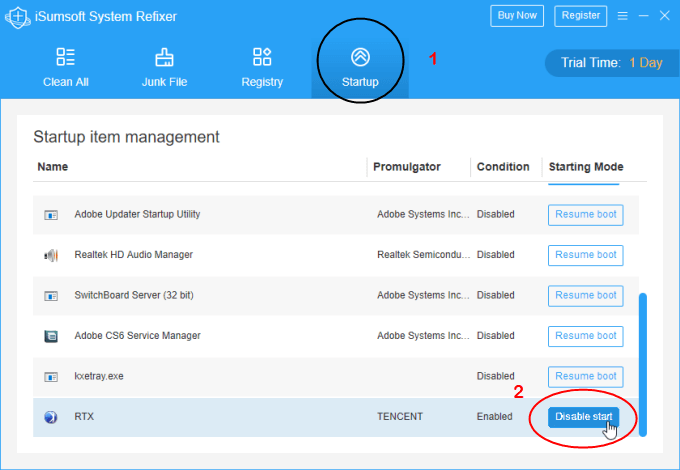Click the kxetray.exe row icon
680x470 pixels.
click(51, 377)
